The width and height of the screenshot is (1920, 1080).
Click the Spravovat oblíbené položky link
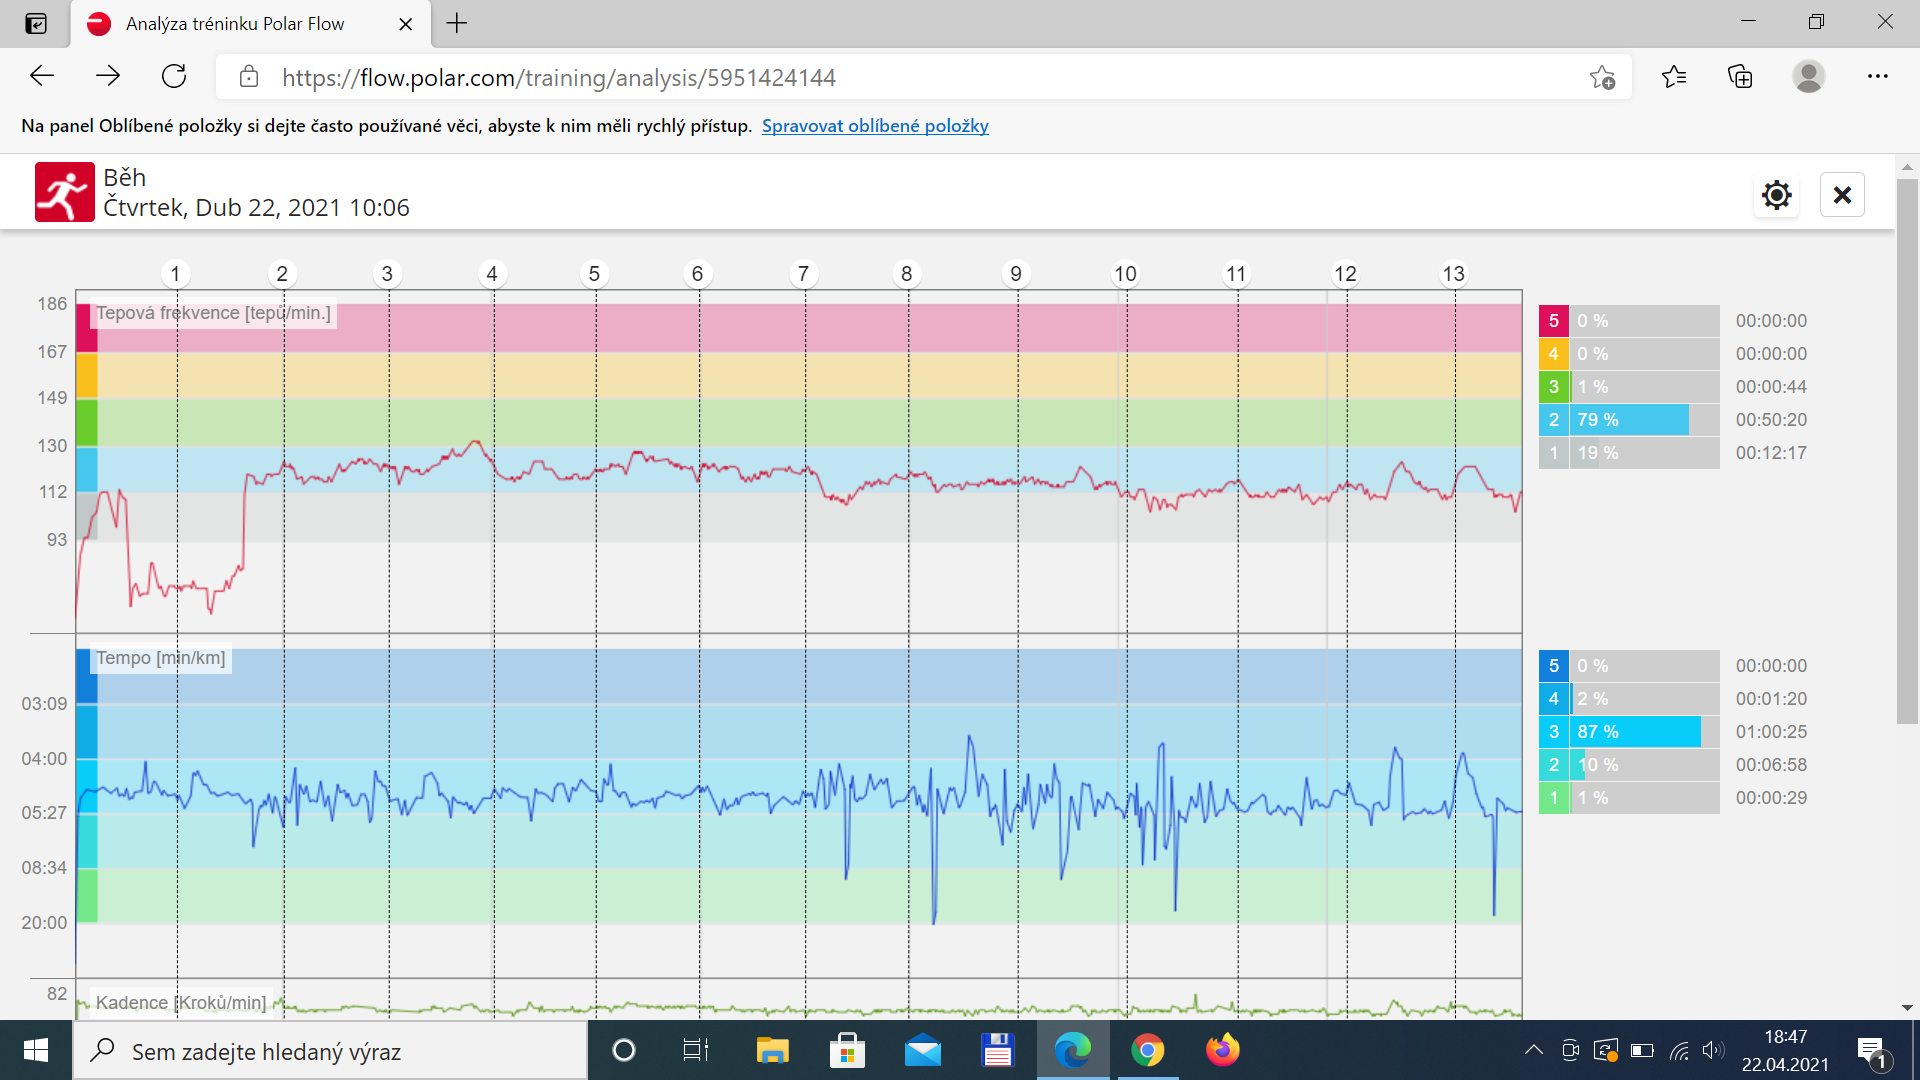[x=875, y=126]
